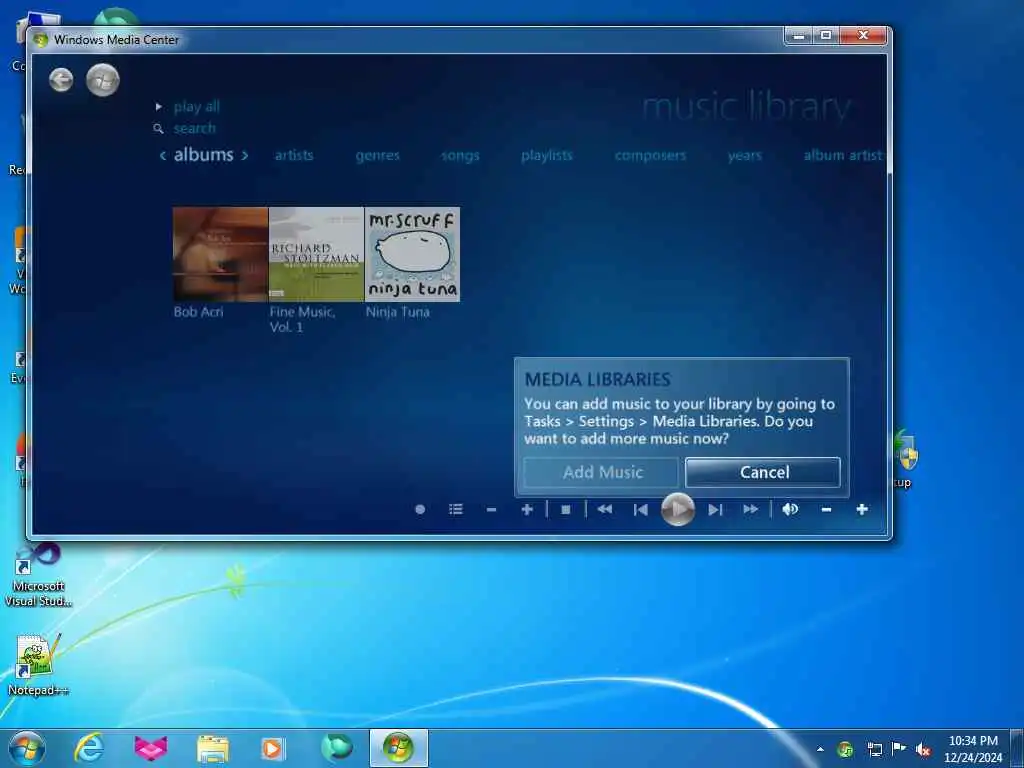This screenshot has width=1024, height=768.
Task: Go back using the back arrow button
Action: pos(61,80)
